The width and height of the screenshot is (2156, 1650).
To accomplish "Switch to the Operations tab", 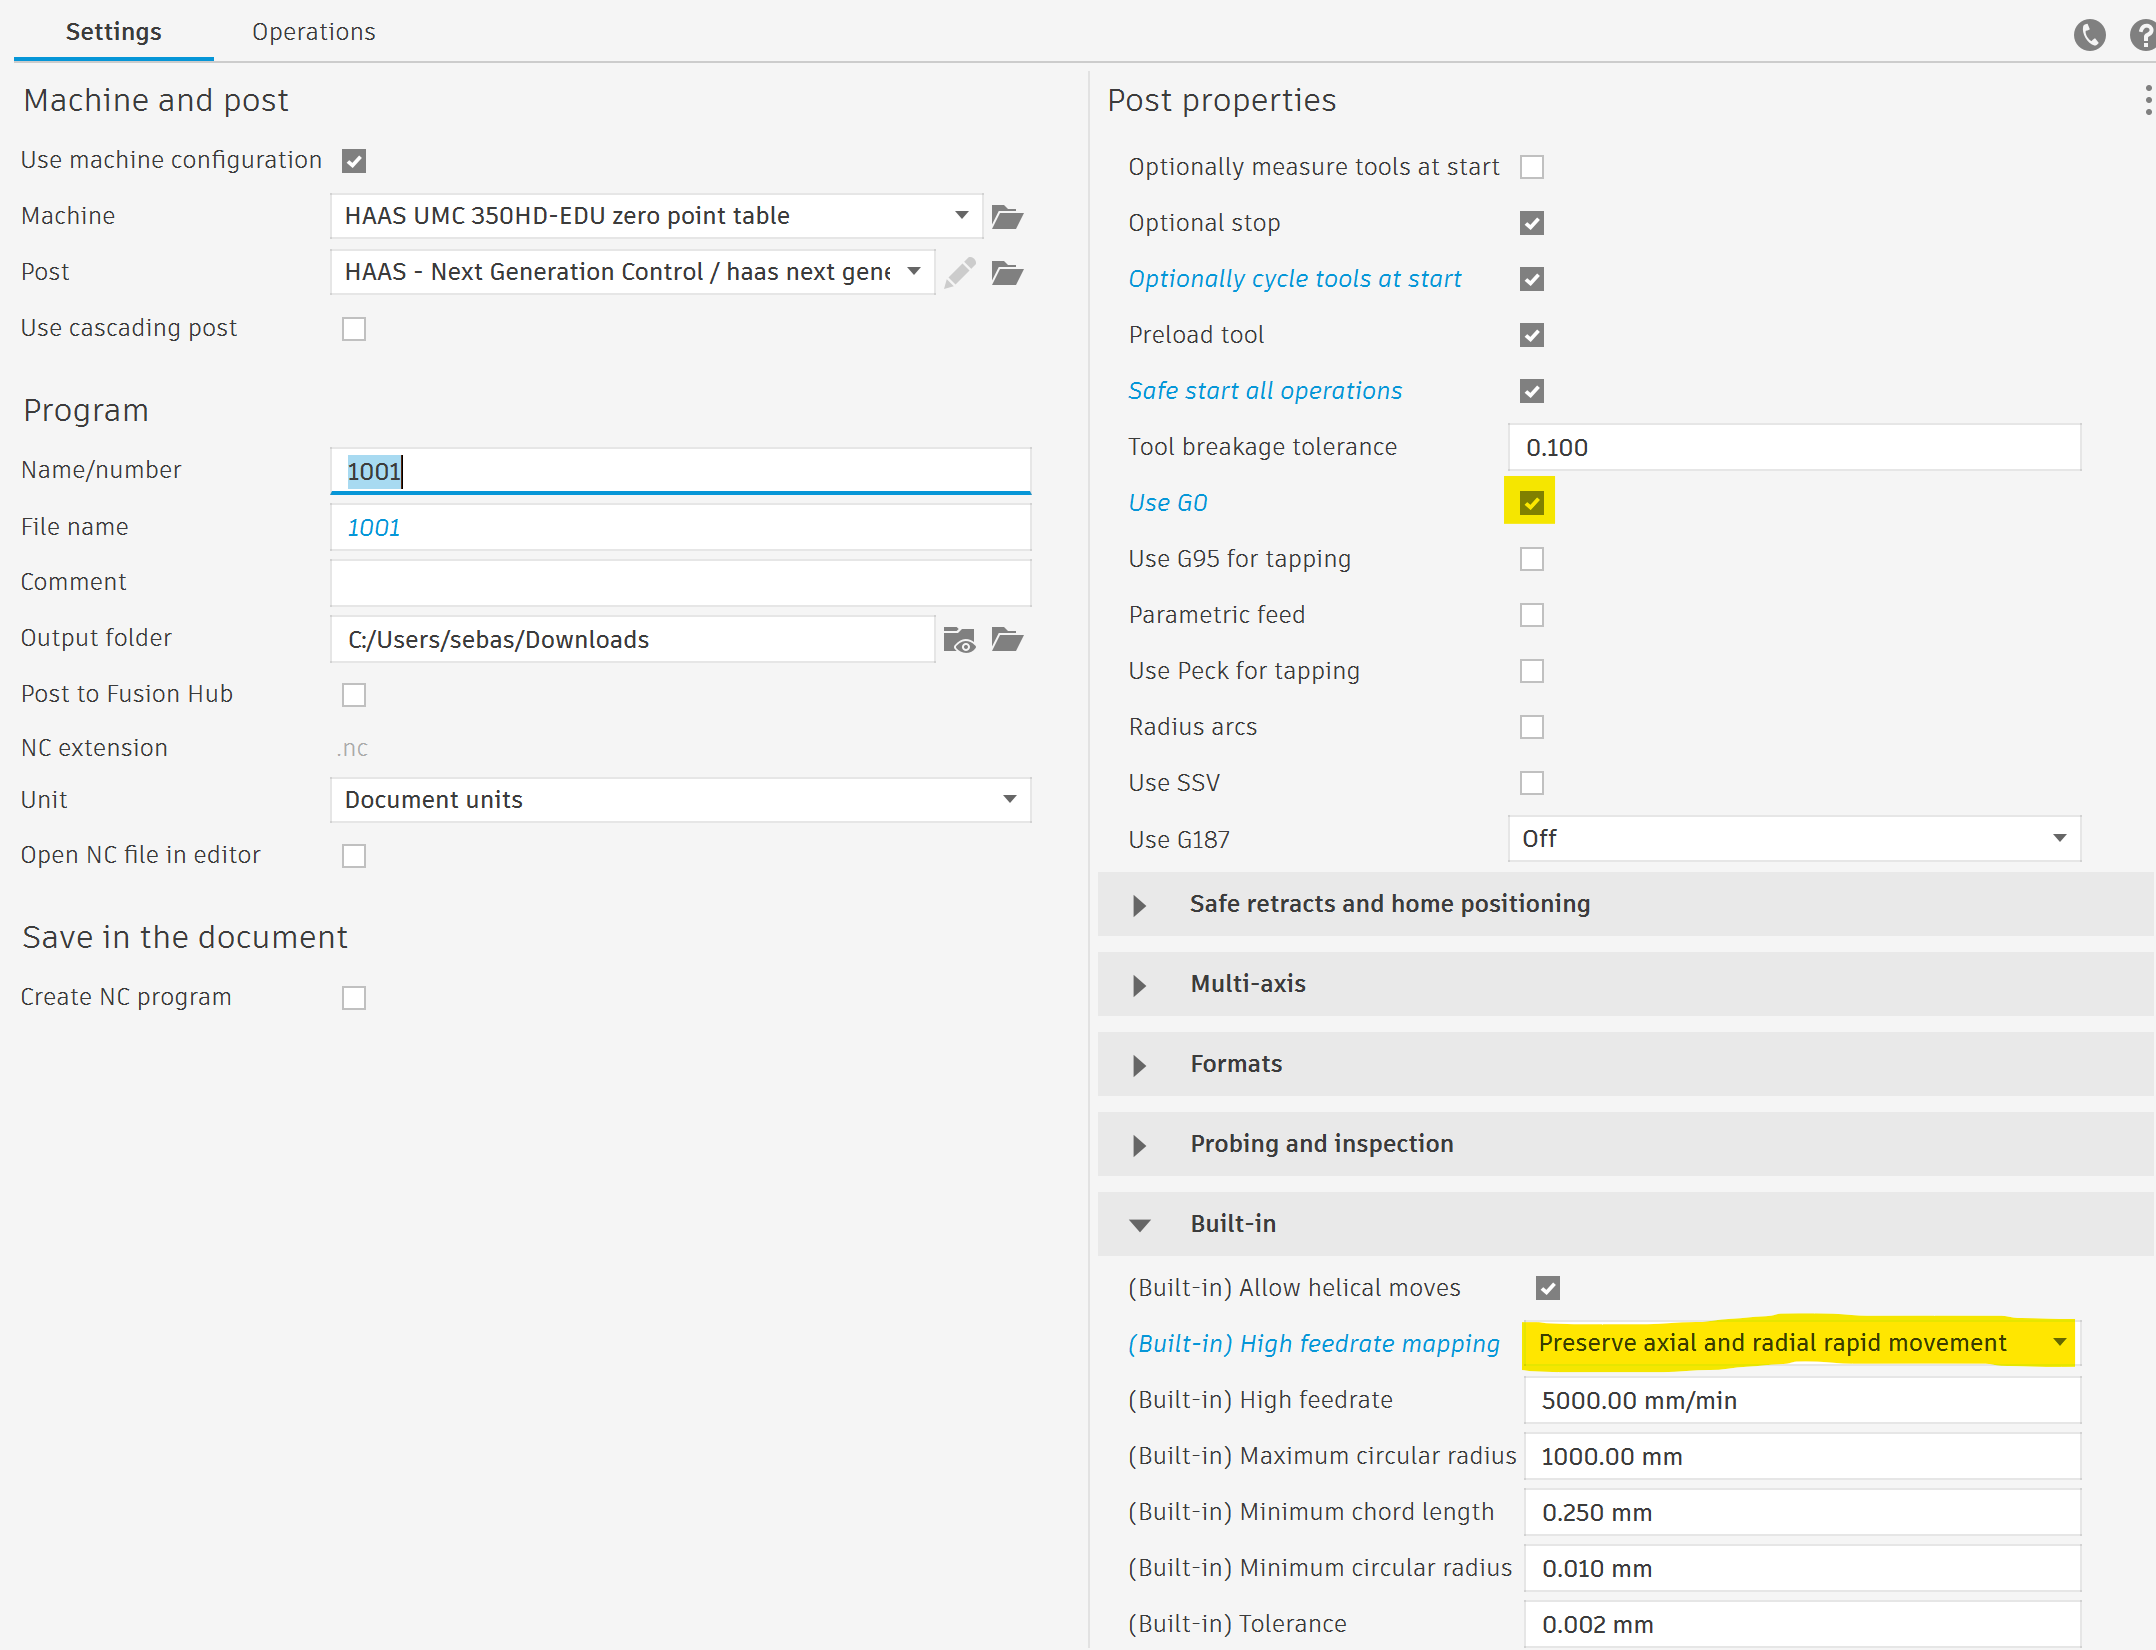I will [x=314, y=32].
